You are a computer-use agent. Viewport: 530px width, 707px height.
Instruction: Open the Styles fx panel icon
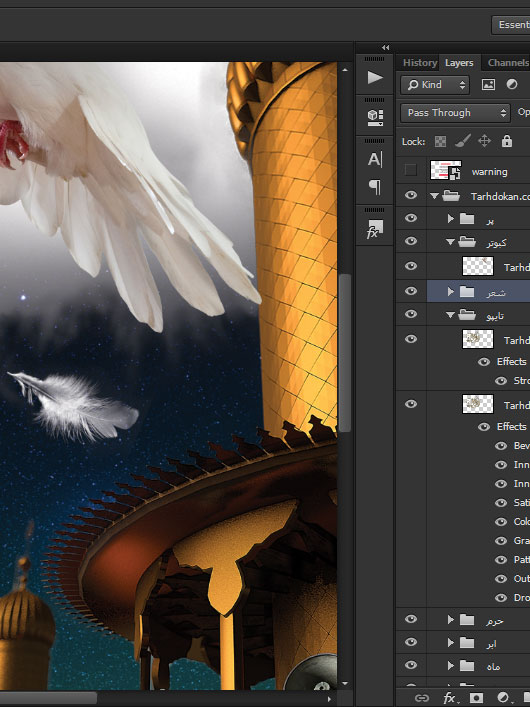coord(374,229)
